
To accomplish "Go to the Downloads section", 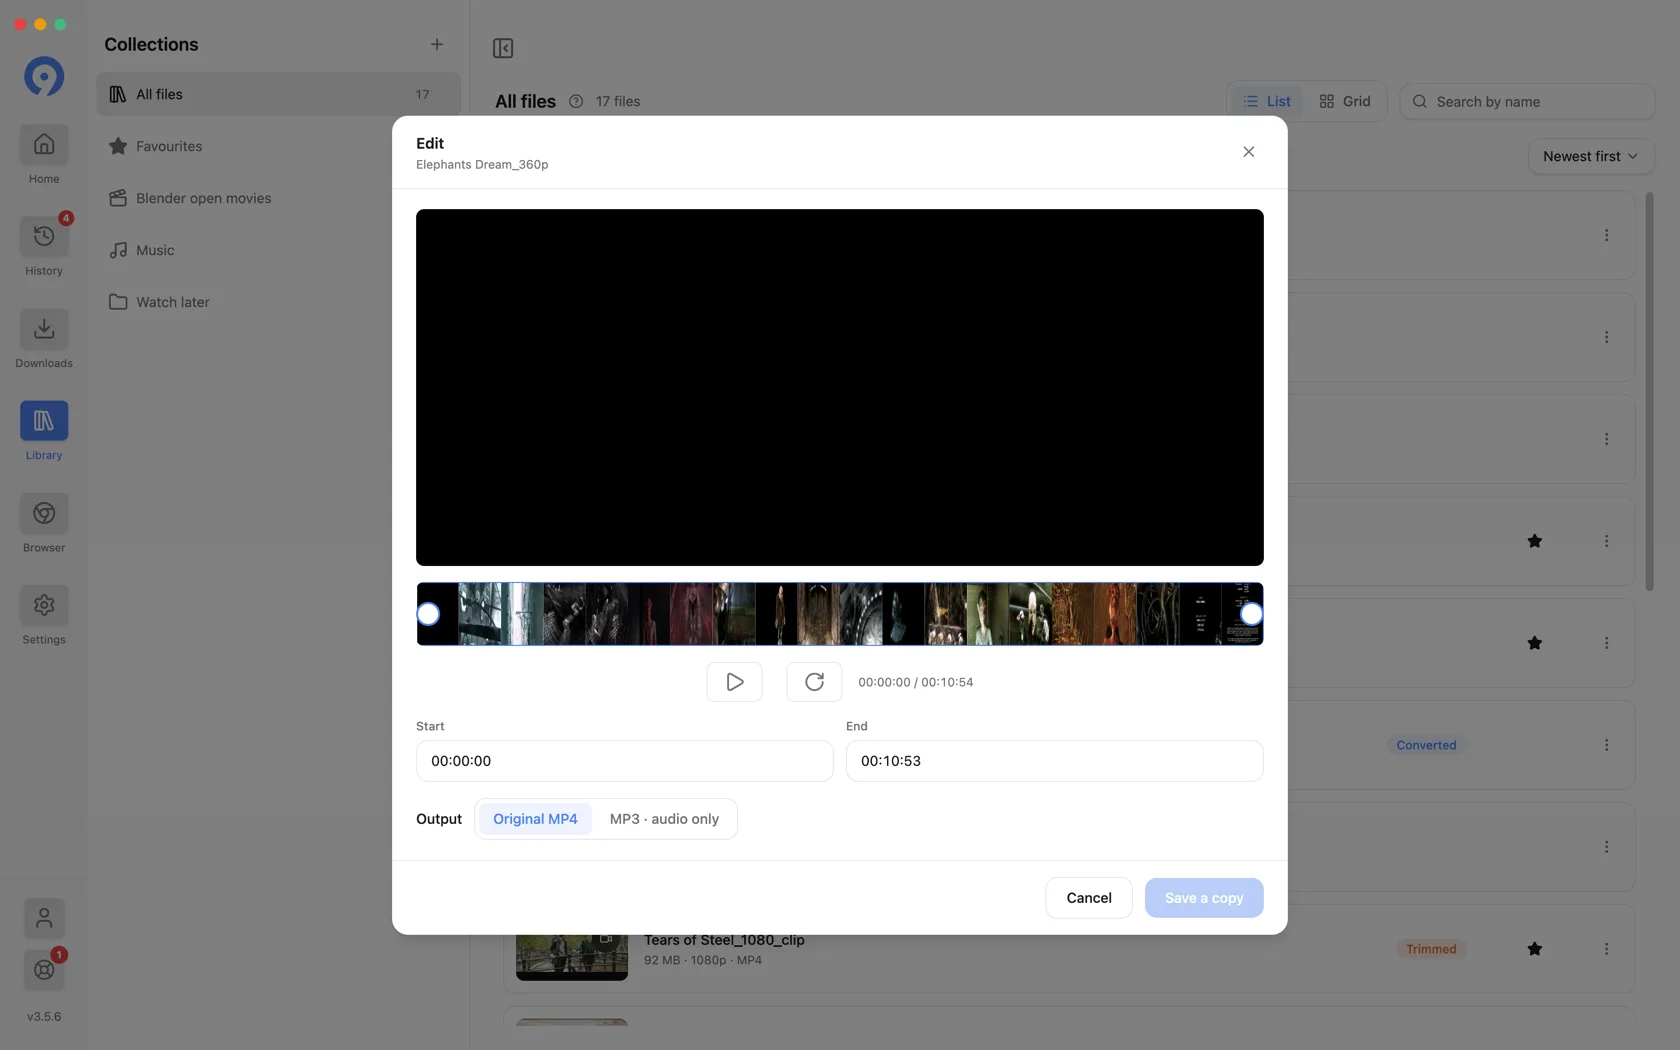I will click(44, 339).
